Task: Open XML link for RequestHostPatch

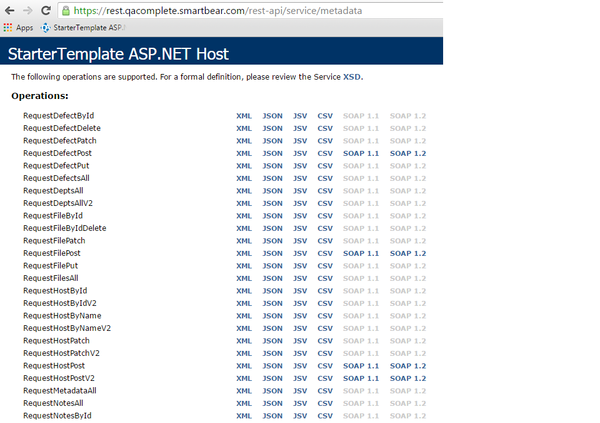Action: coord(244,341)
